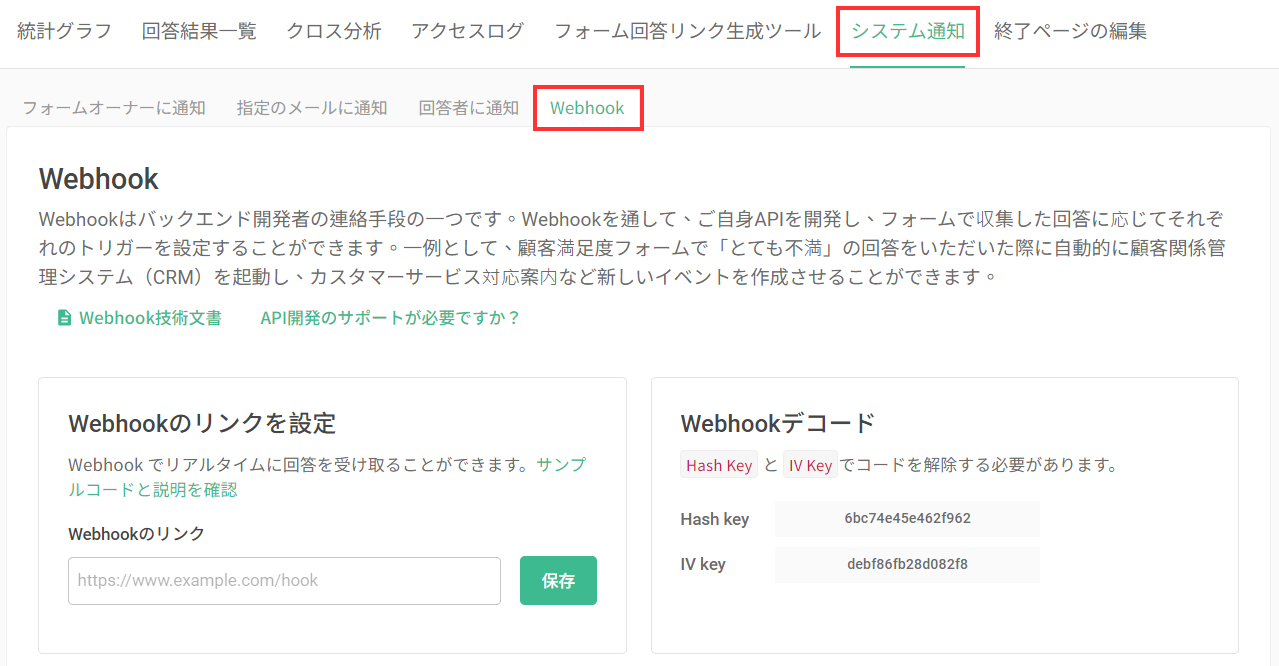This screenshot has width=1279, height=666.
Task: Open the Webhook技術文書 link
Action: click(x=150, y=318)
